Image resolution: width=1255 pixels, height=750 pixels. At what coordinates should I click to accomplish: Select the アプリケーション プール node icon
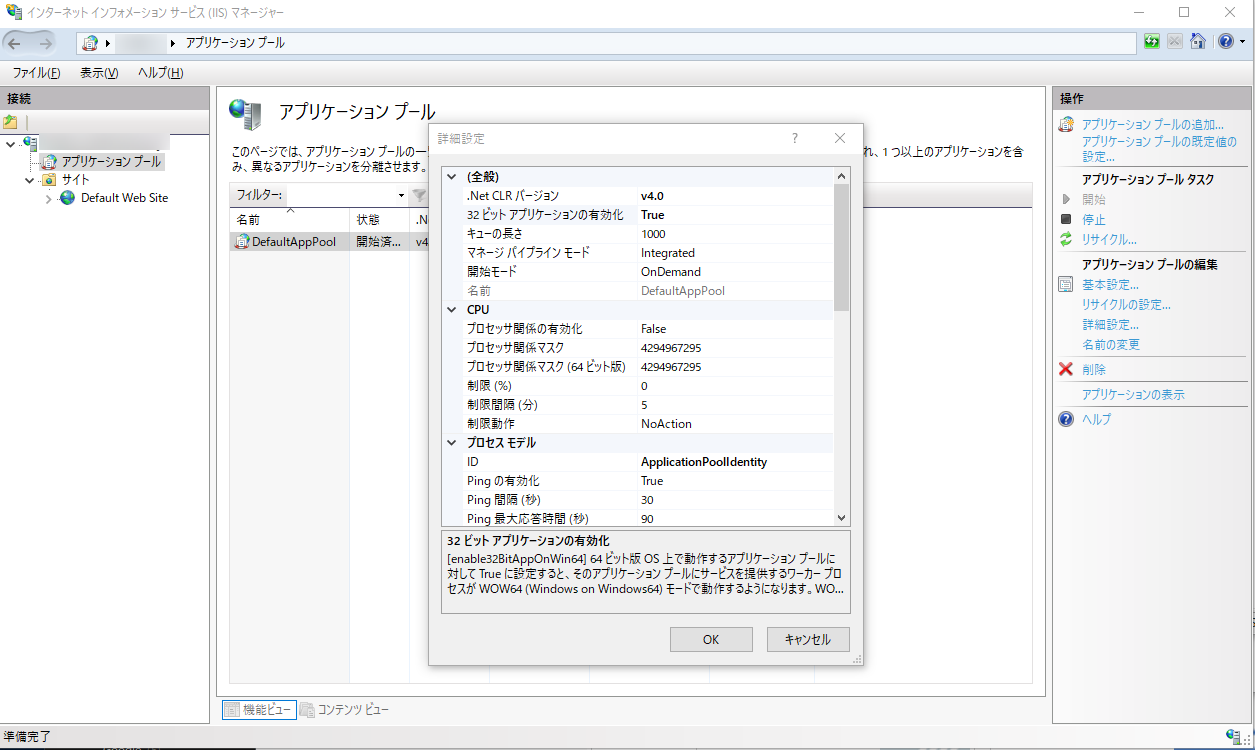(48, 160)
